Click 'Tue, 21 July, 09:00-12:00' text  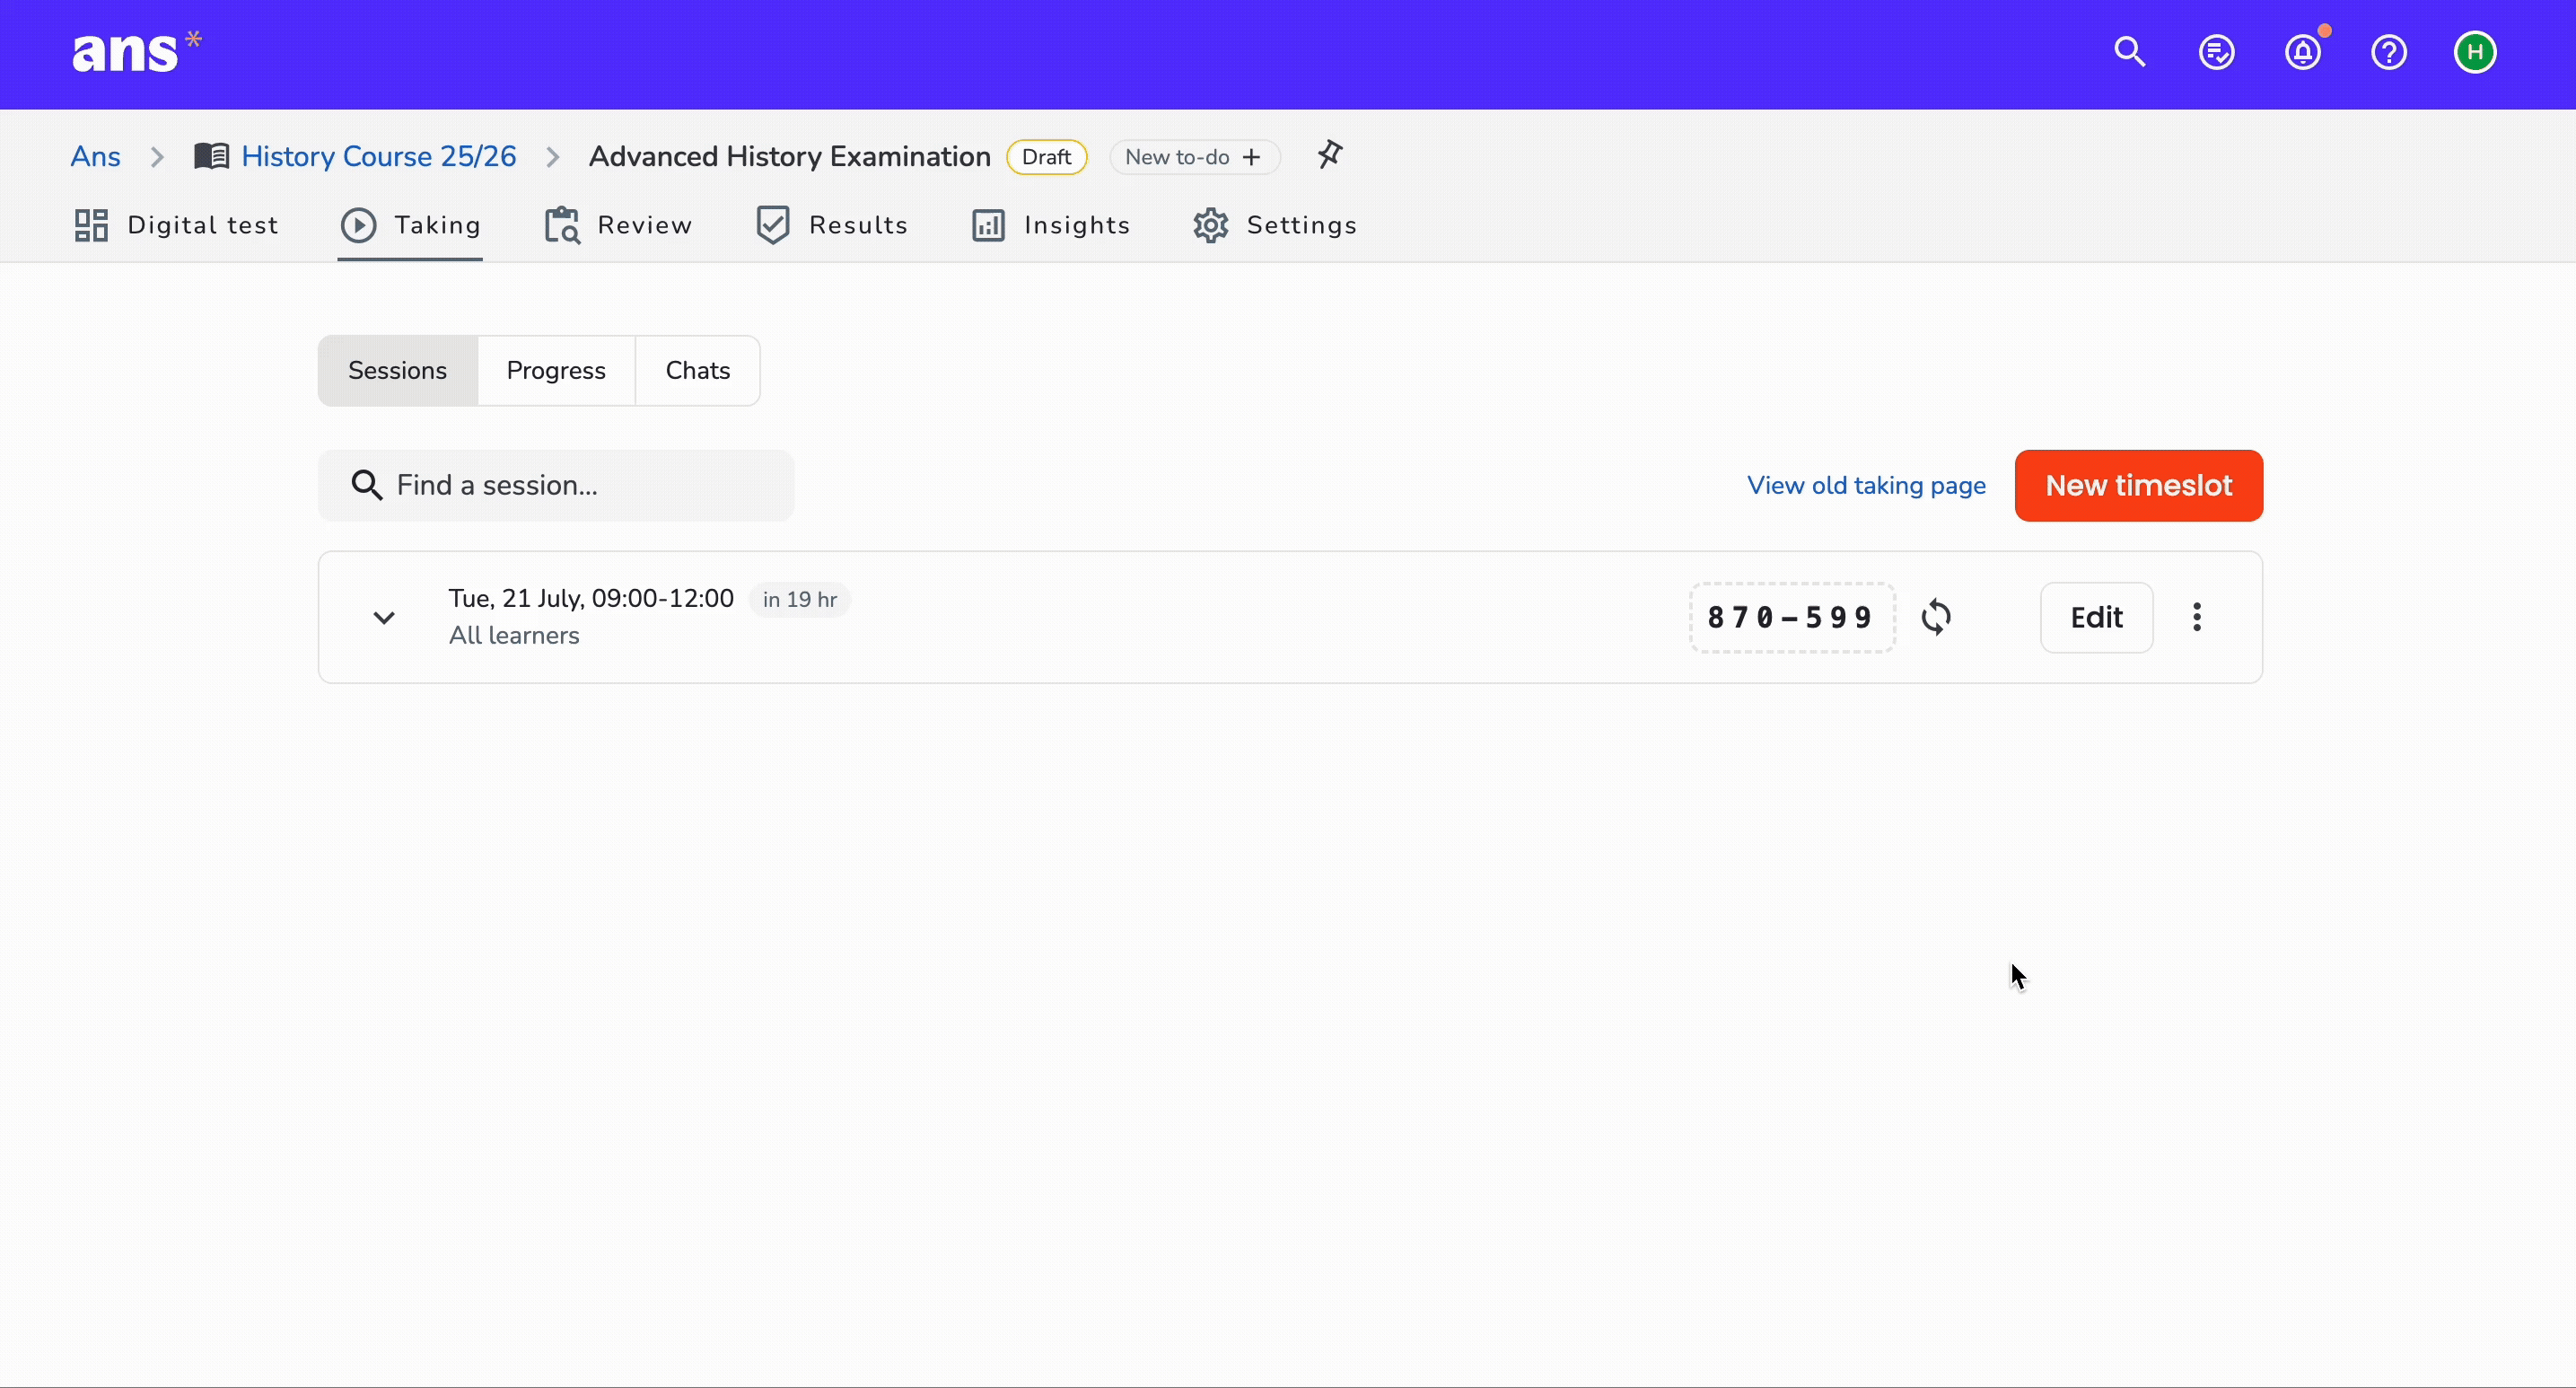(591, 598)
